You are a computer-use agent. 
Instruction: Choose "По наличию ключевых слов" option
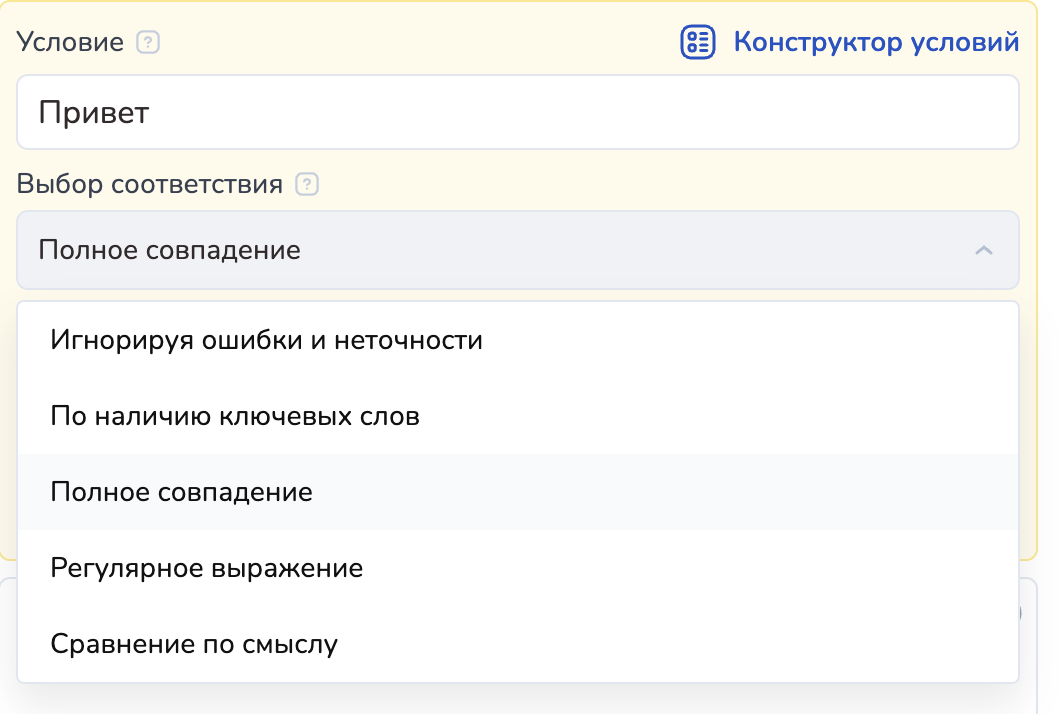coord(235,417)
